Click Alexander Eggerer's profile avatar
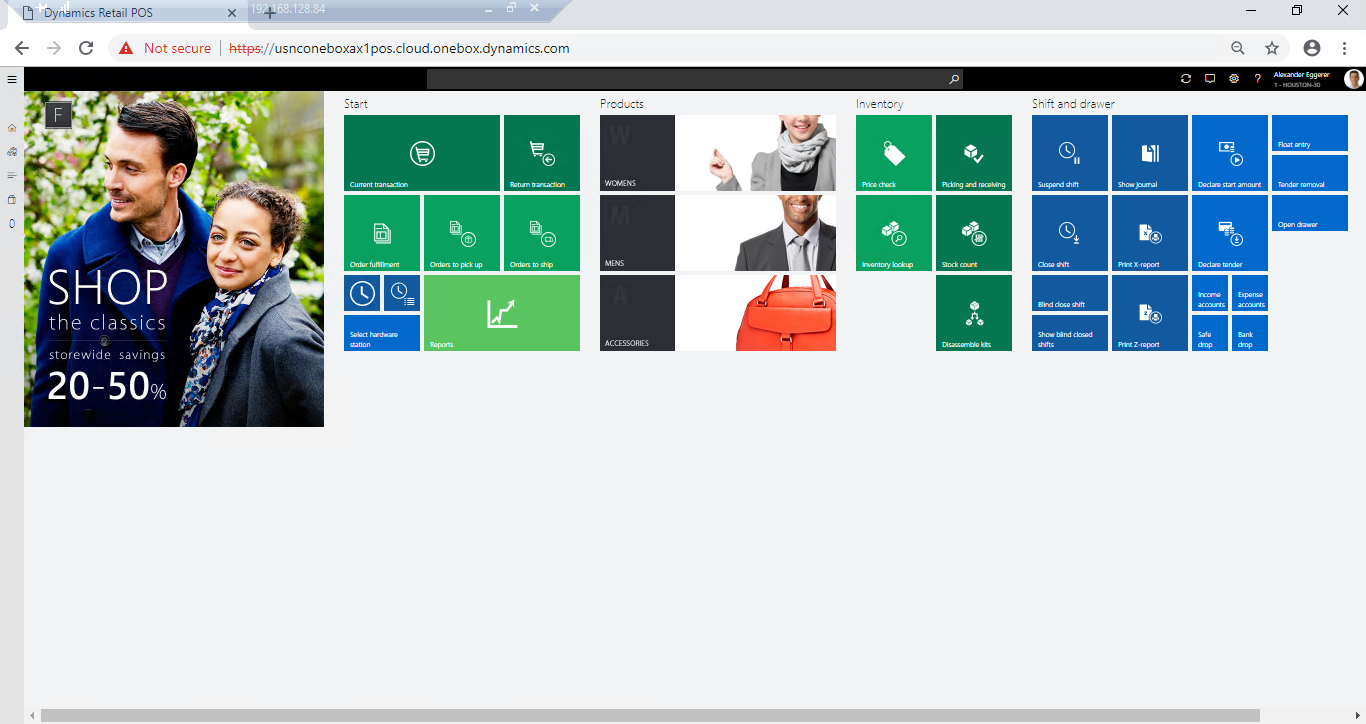The width and height of the screenshot is (1366, 724). pos(1352,78)
